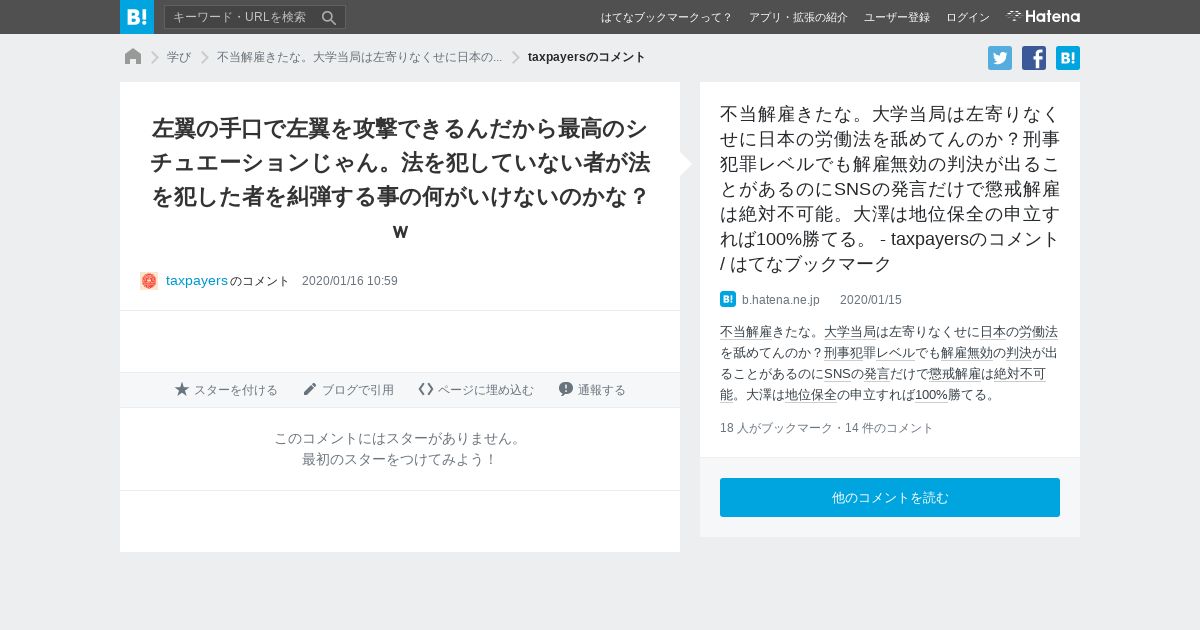1200x630 pixels.
Task: Click the 18 人がブックマーク count
Action: click(776, 428)
